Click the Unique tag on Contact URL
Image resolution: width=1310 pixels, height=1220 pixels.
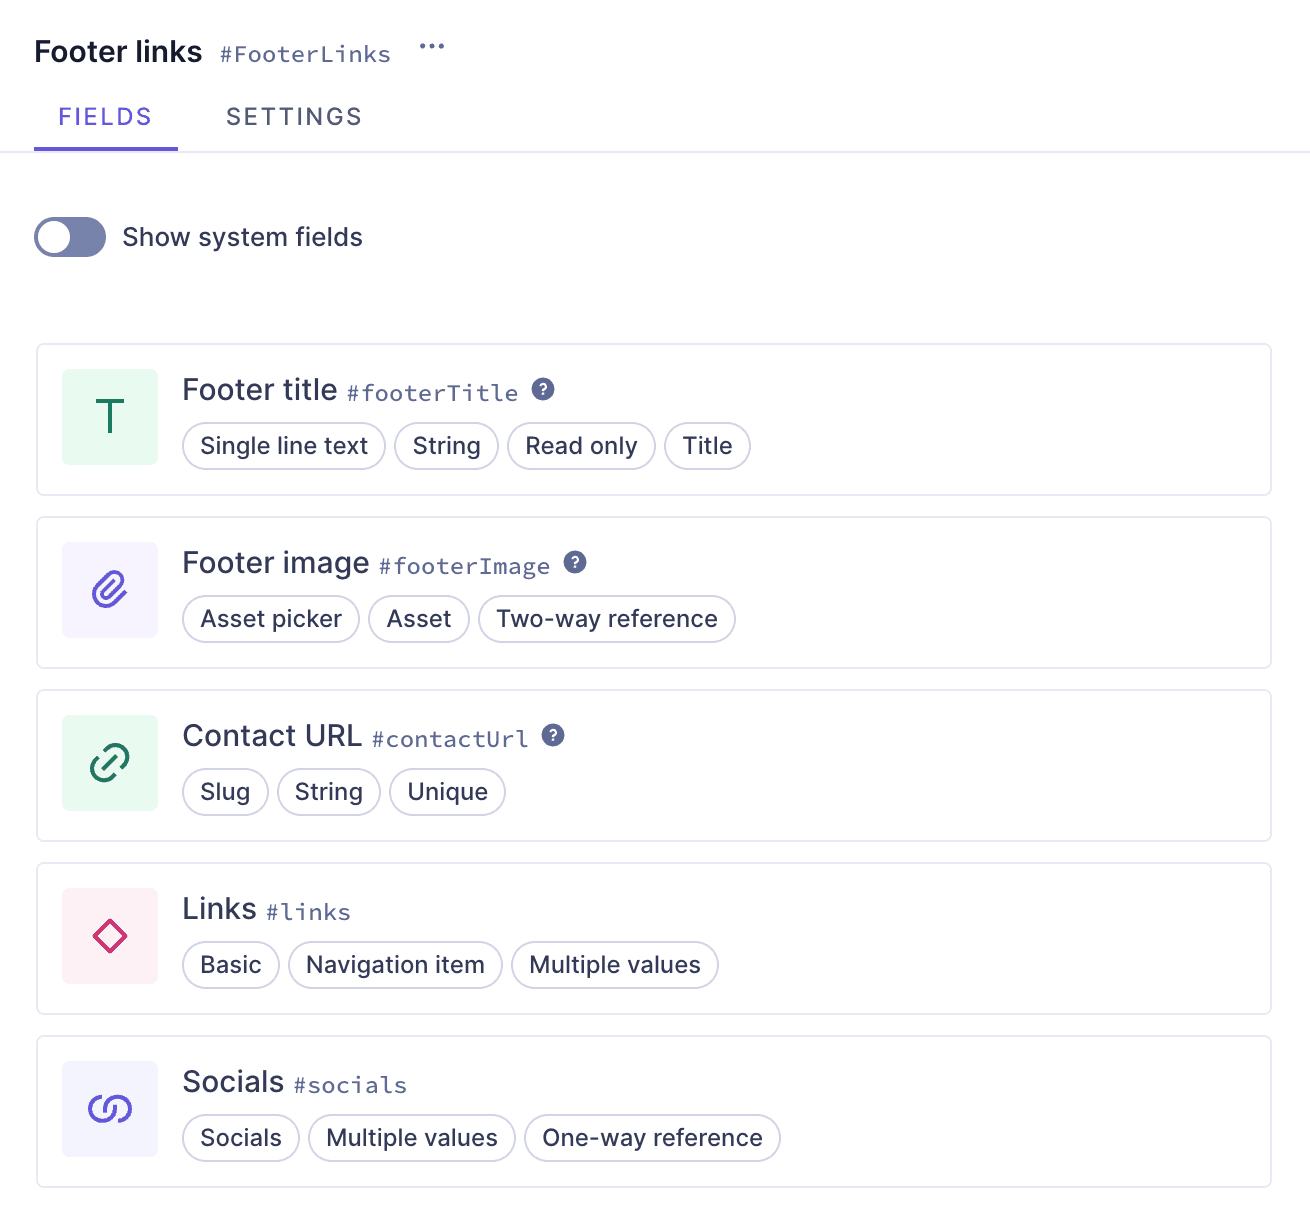point(447,792)
